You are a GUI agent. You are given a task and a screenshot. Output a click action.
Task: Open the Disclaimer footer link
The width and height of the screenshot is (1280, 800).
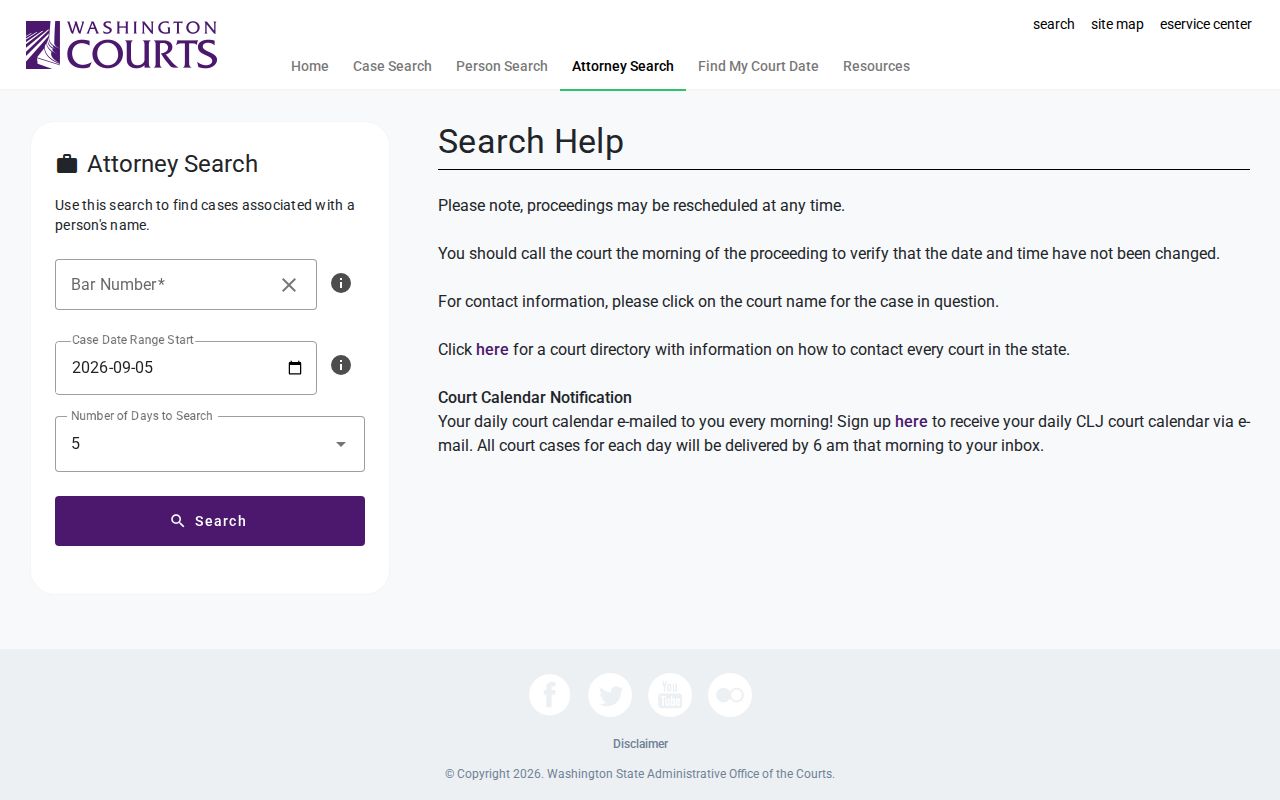click(x=640, y=744)
